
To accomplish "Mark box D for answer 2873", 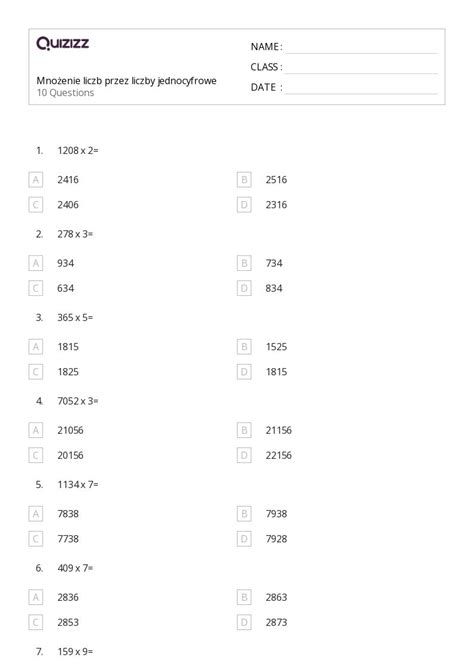I will [x=244, y=623].
